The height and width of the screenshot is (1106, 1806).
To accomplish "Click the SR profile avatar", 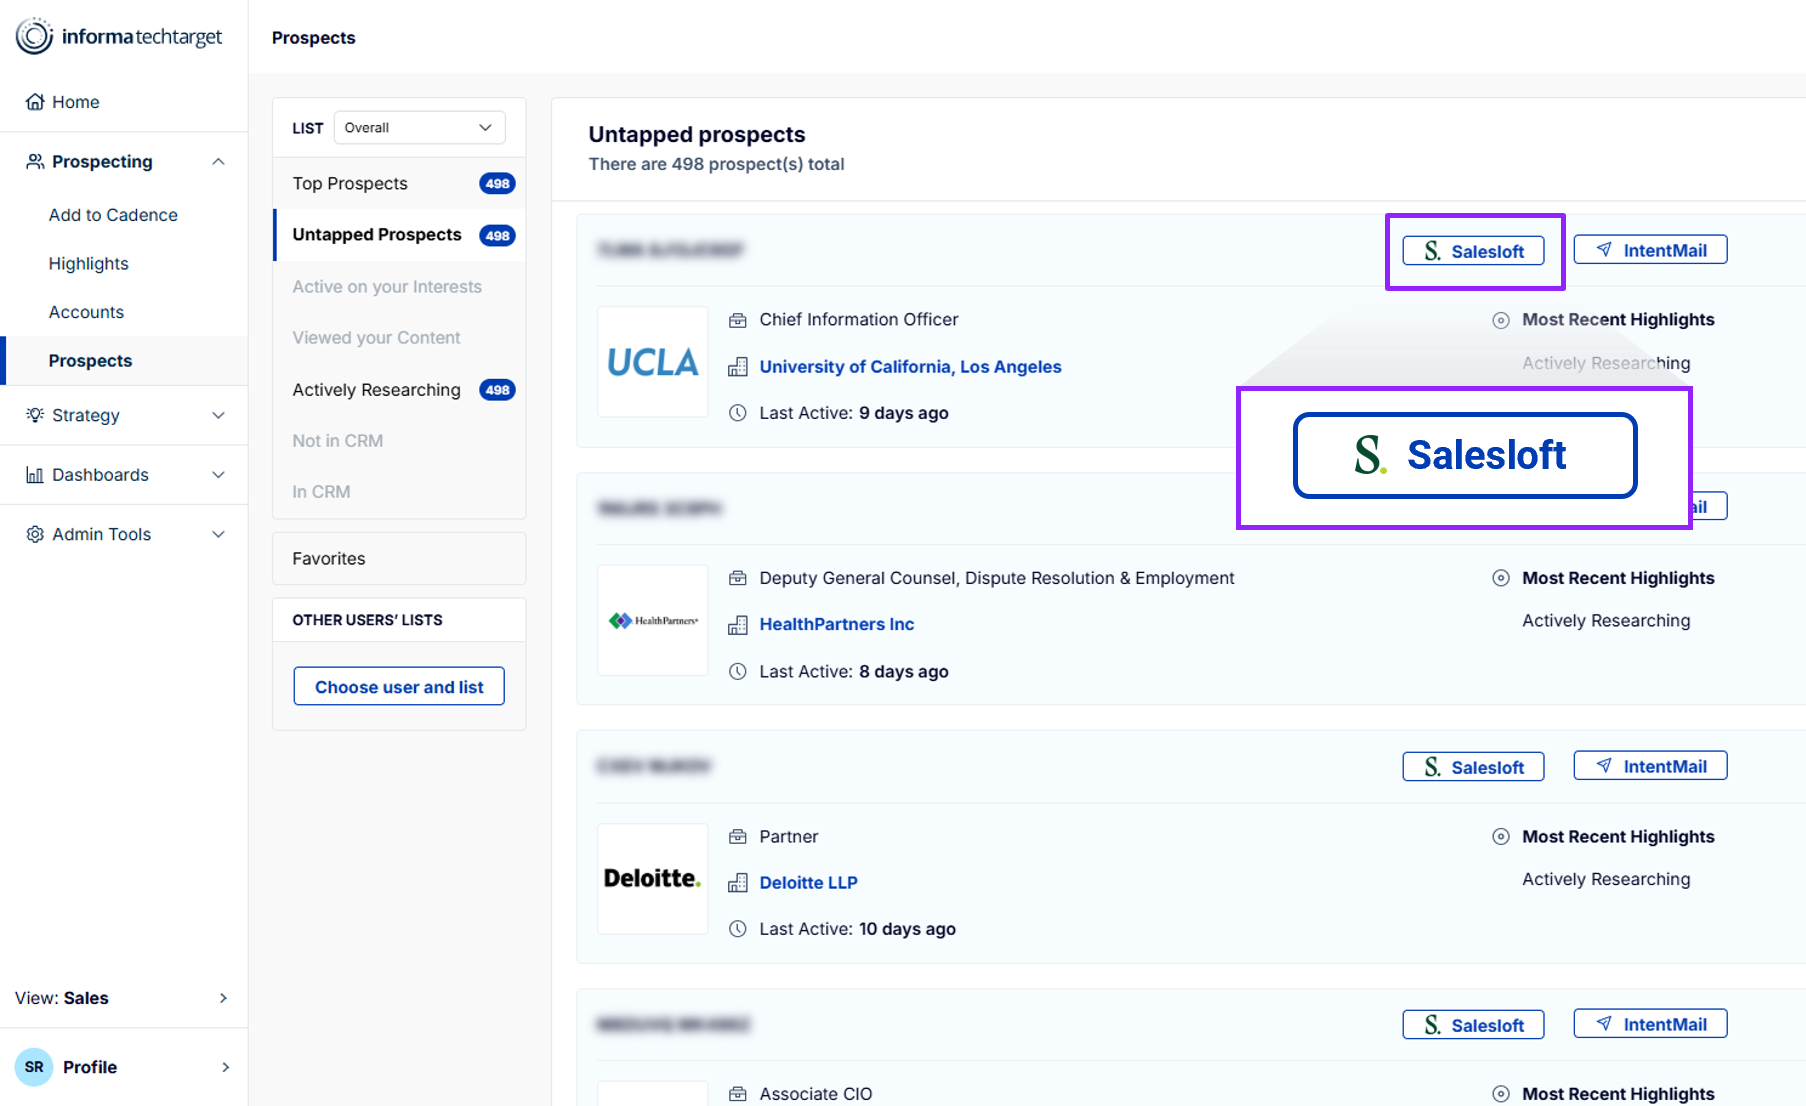I will click(34, 1067).
